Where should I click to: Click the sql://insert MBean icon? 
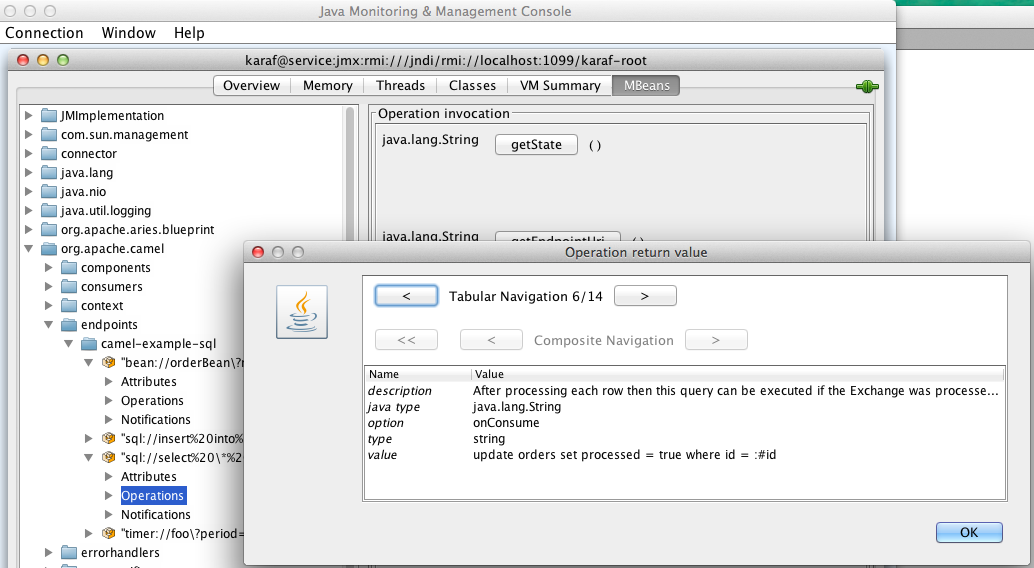[x=109, y=438]
